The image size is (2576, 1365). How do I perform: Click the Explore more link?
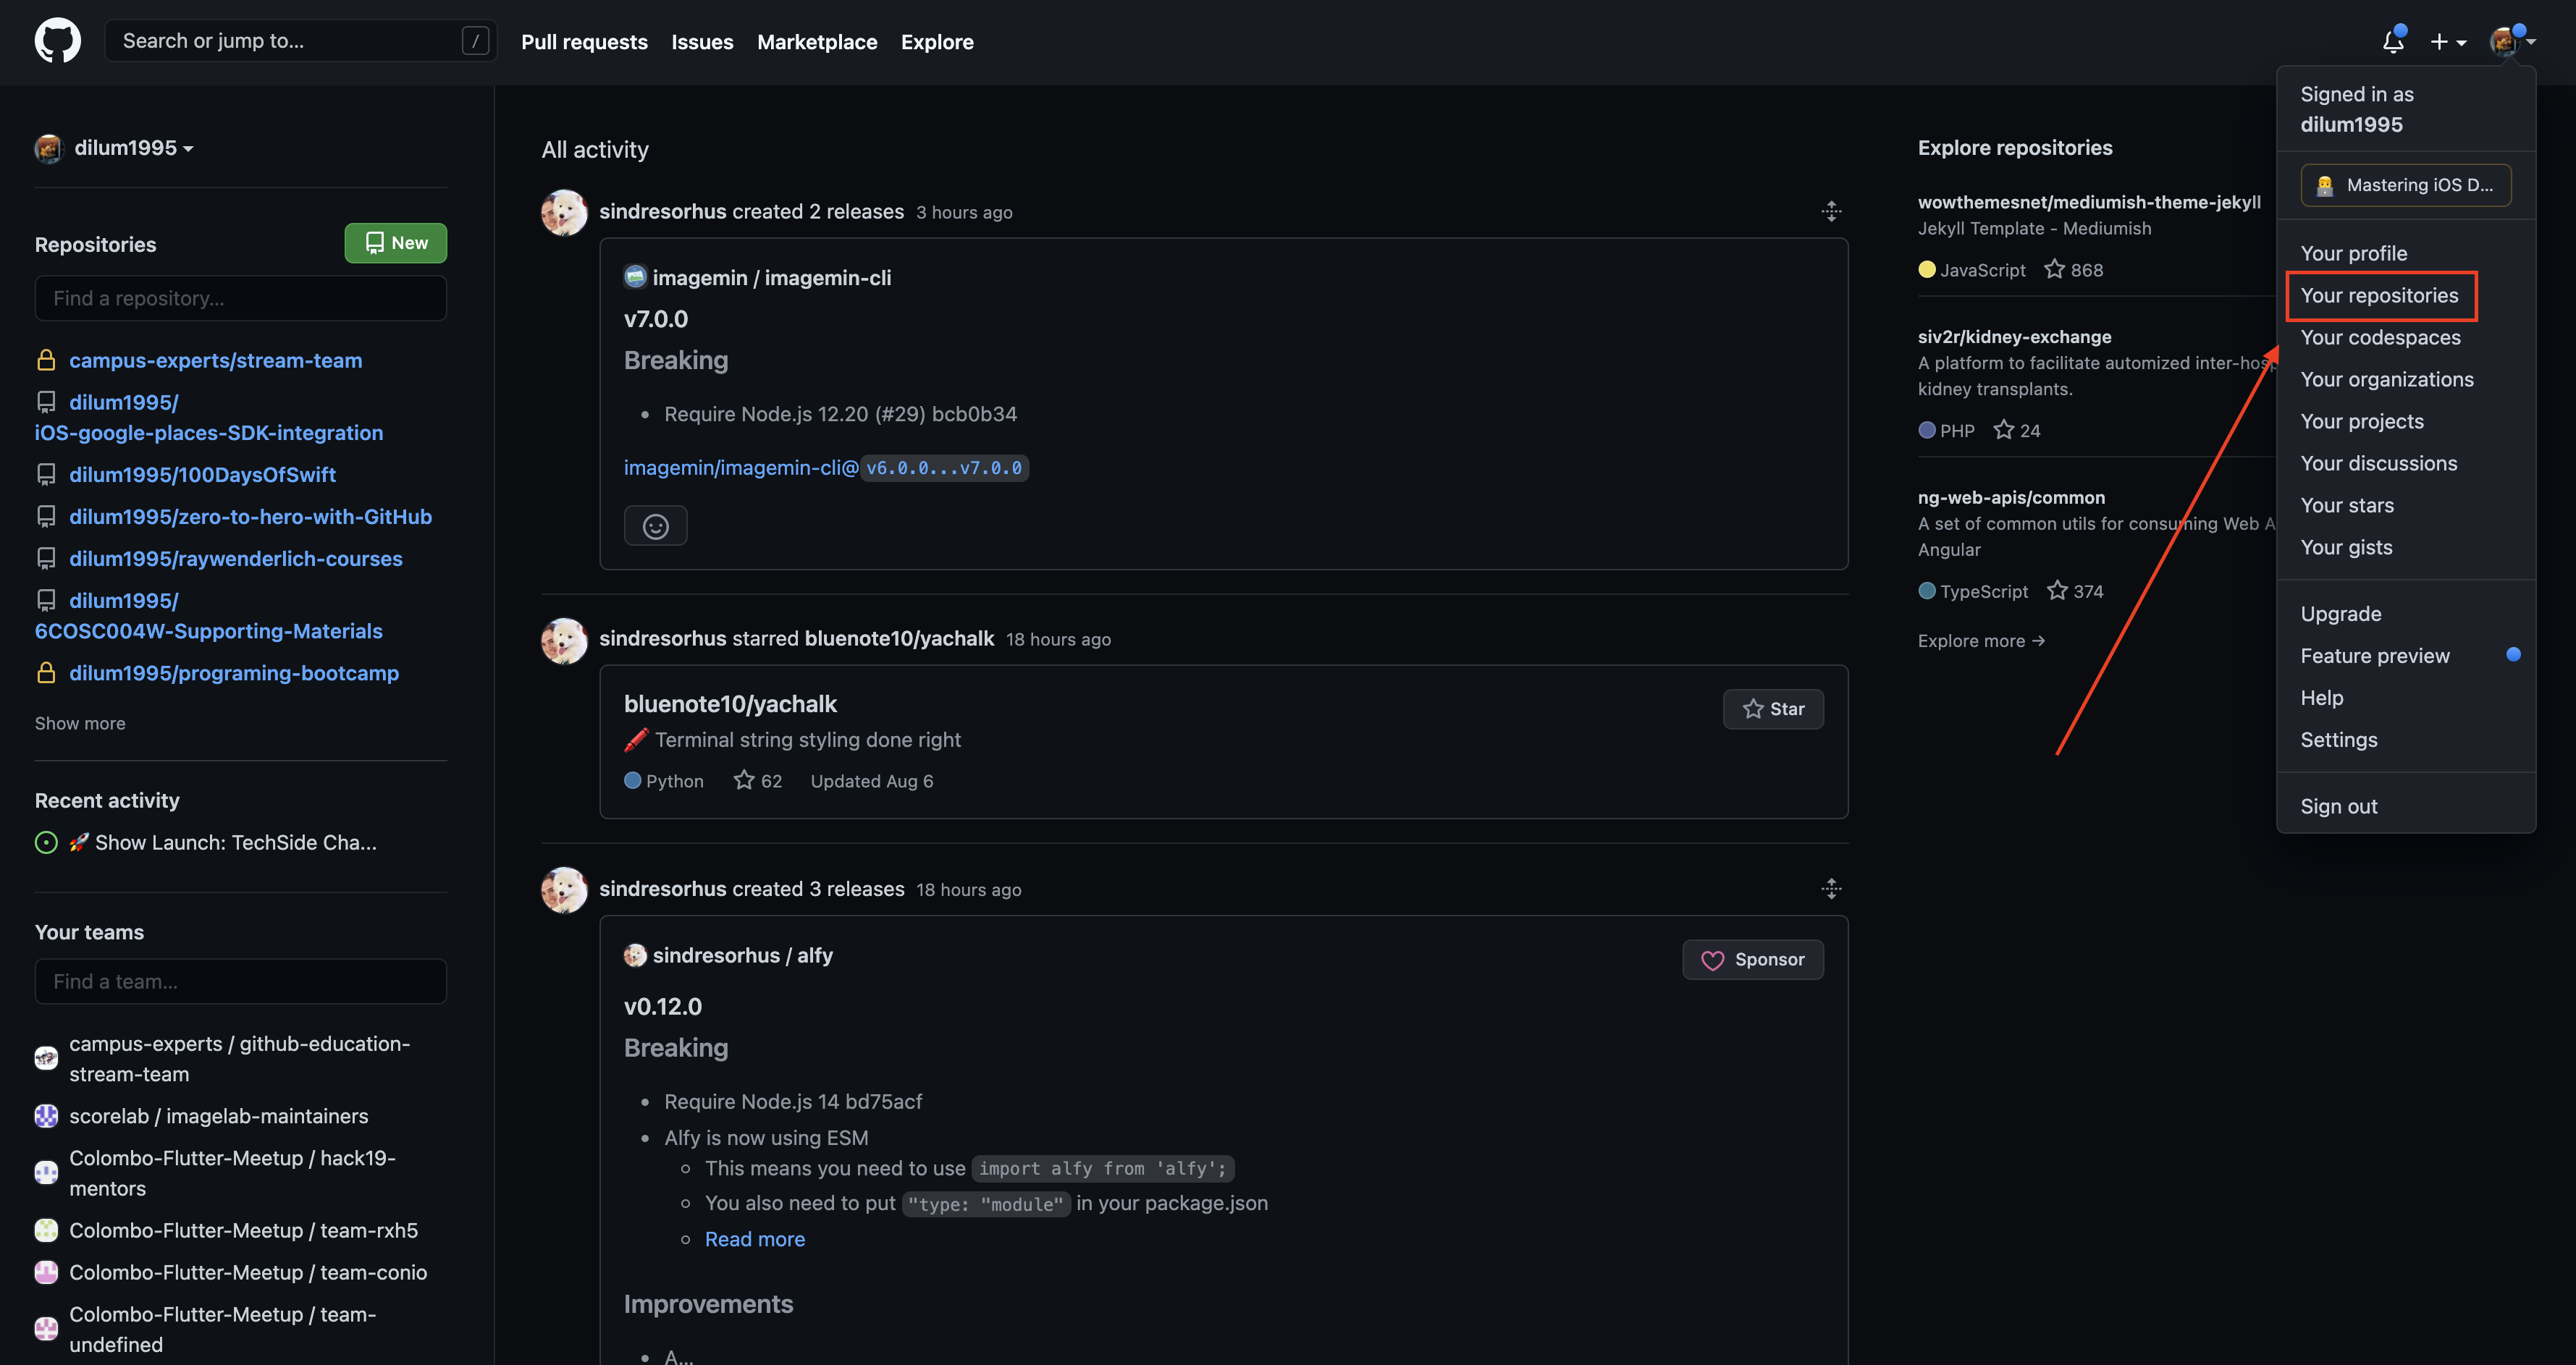(1980, 641)
